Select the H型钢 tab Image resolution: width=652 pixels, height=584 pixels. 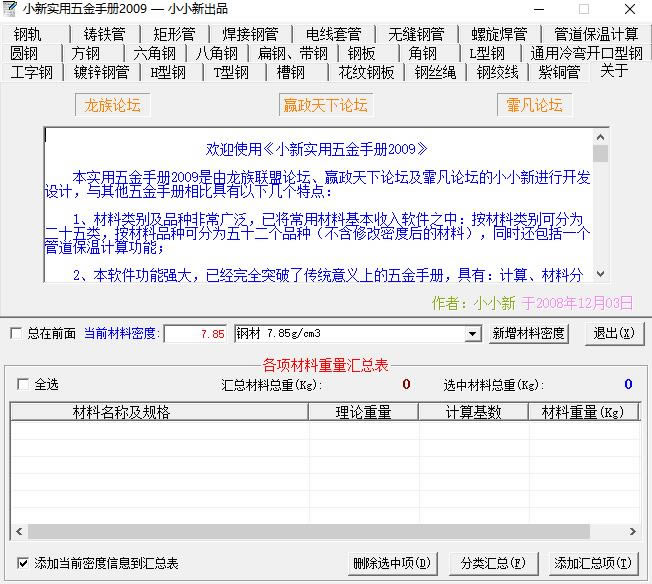(171, 72)
